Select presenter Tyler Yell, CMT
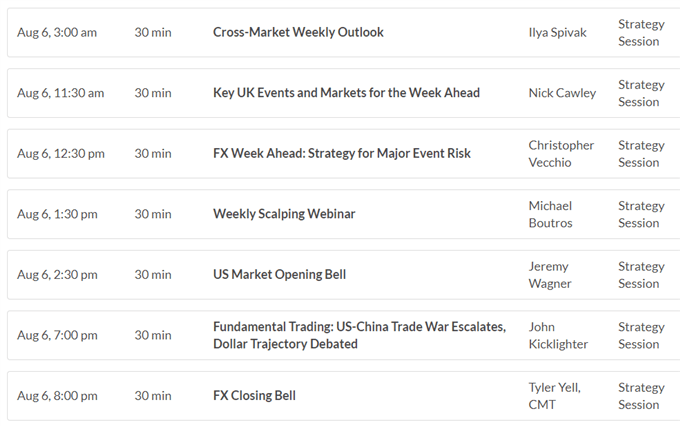 (554, 396)
